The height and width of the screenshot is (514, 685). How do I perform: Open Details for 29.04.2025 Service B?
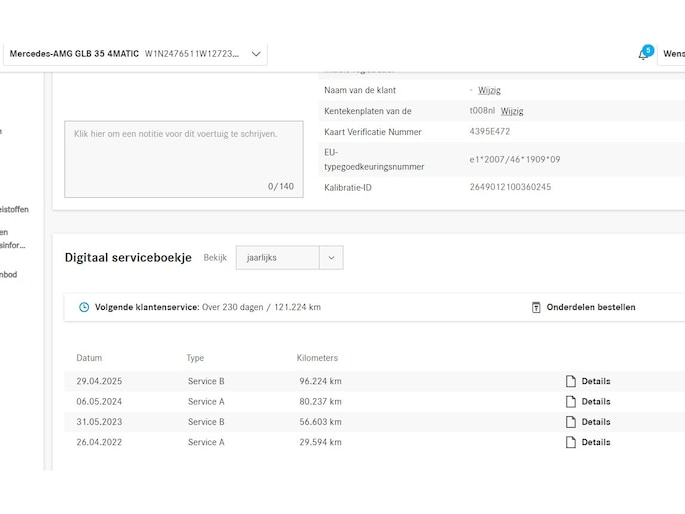[596, 381]
